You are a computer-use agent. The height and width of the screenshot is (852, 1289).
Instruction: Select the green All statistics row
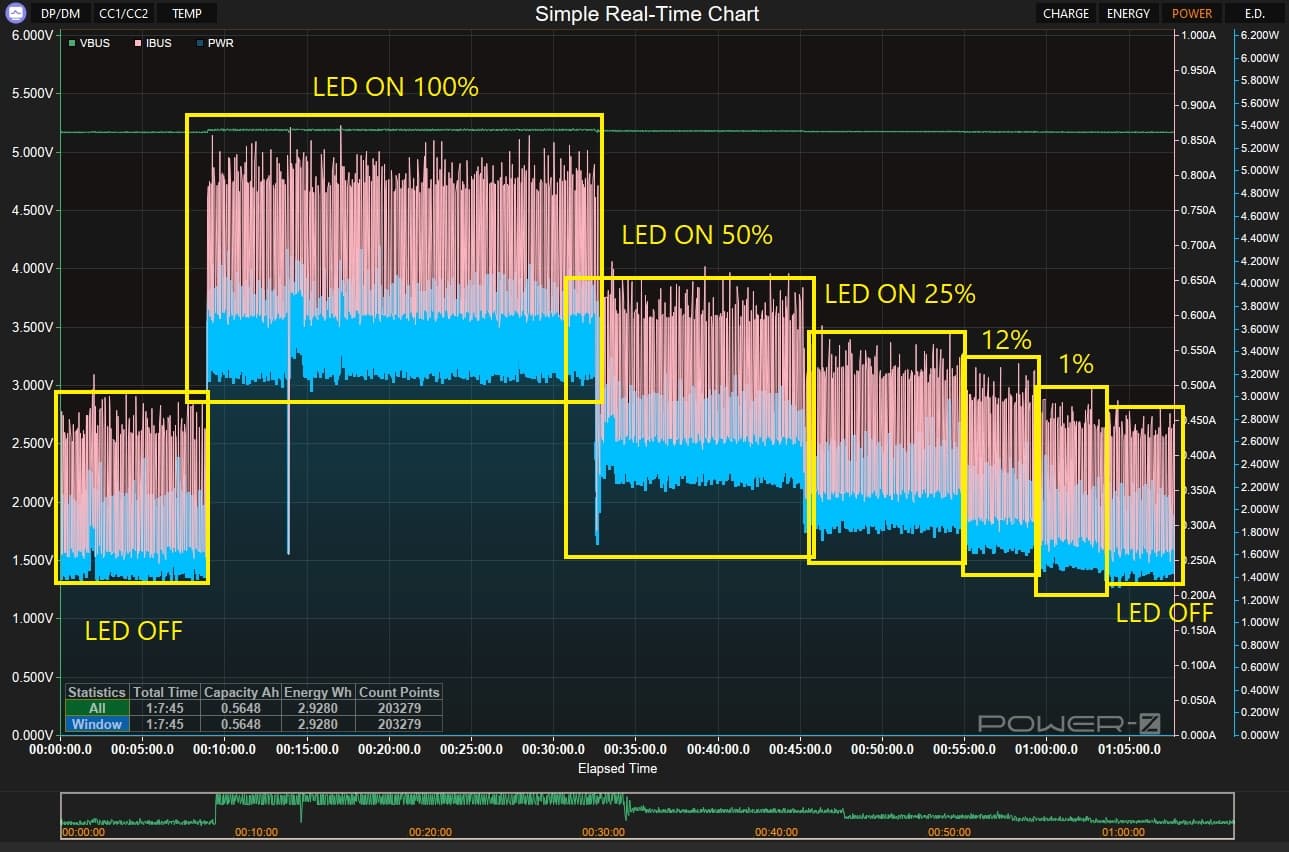(x=97, y=708)
